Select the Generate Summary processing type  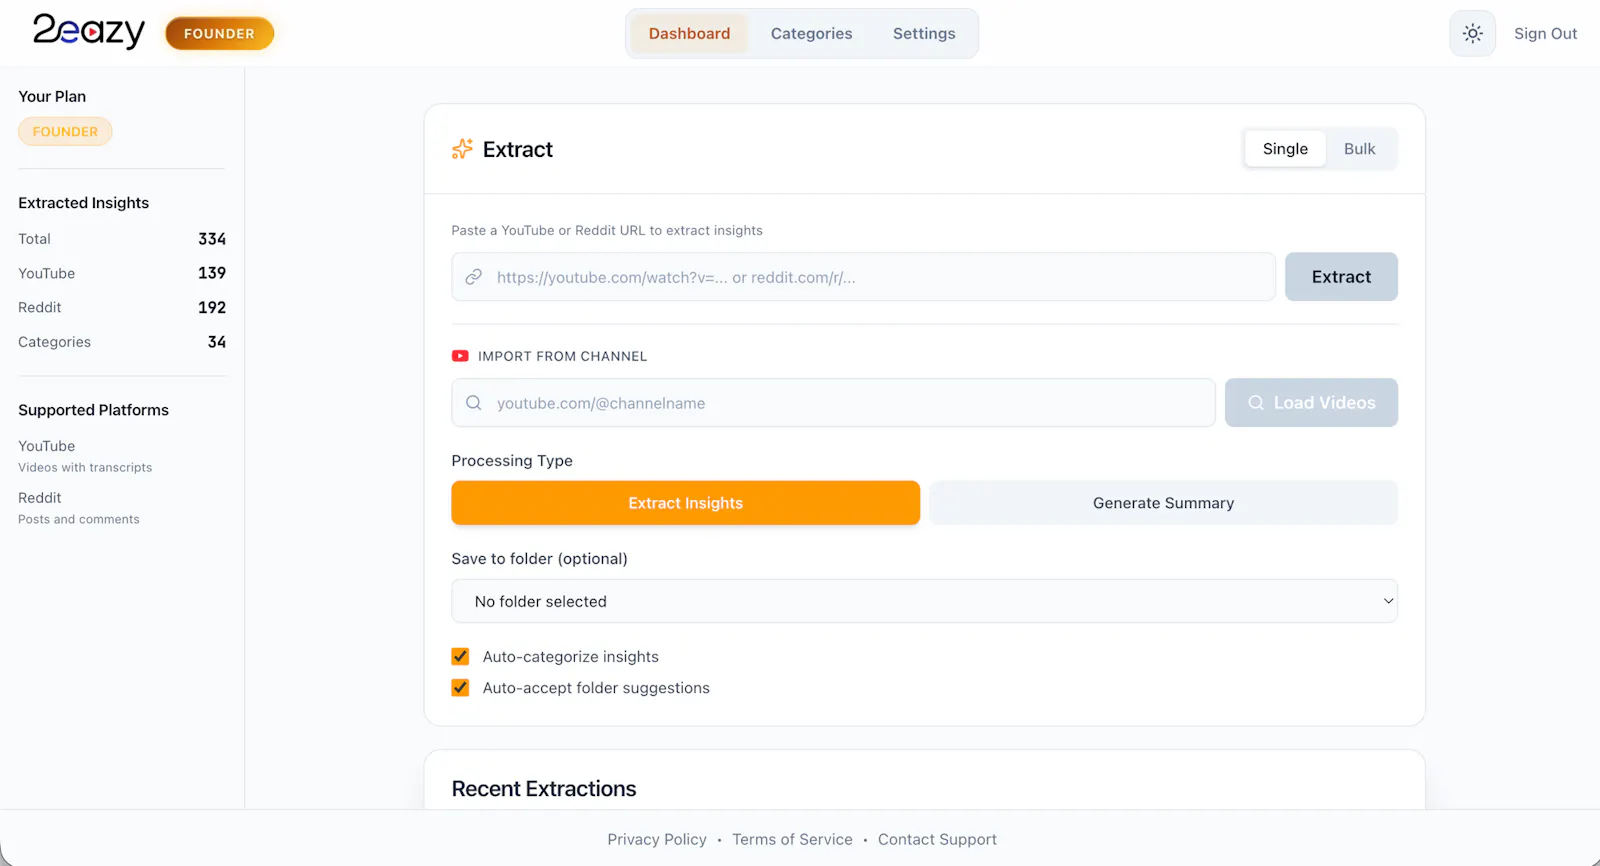tap(1163, 503)
